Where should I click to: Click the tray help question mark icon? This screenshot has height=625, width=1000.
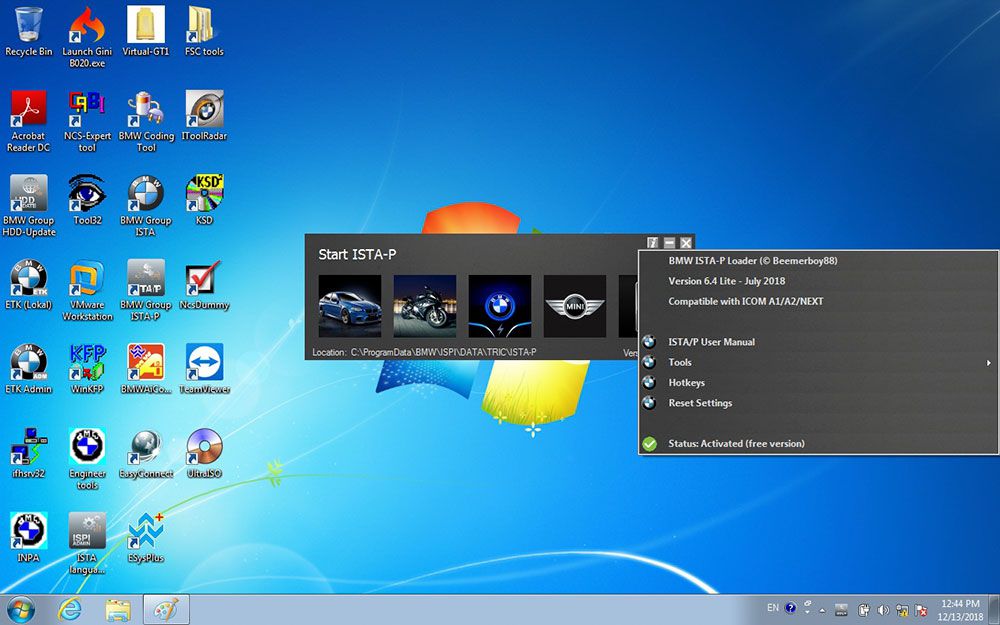pyautogui.click(x=791, y=608)
